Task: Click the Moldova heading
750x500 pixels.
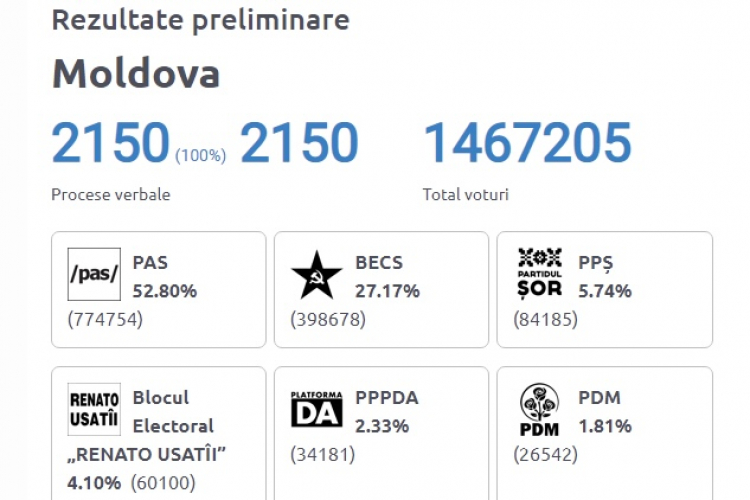Action: [136, 73]
